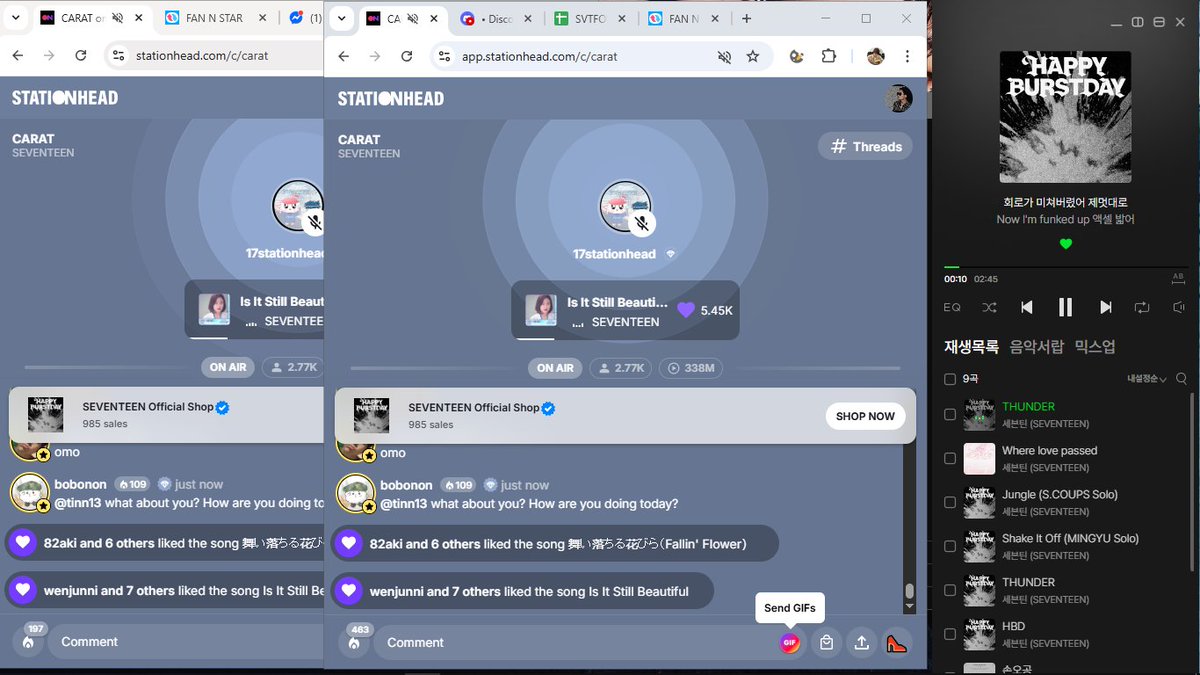Click Is It Still Beautiful song cover thumbnail

(541, 310)
